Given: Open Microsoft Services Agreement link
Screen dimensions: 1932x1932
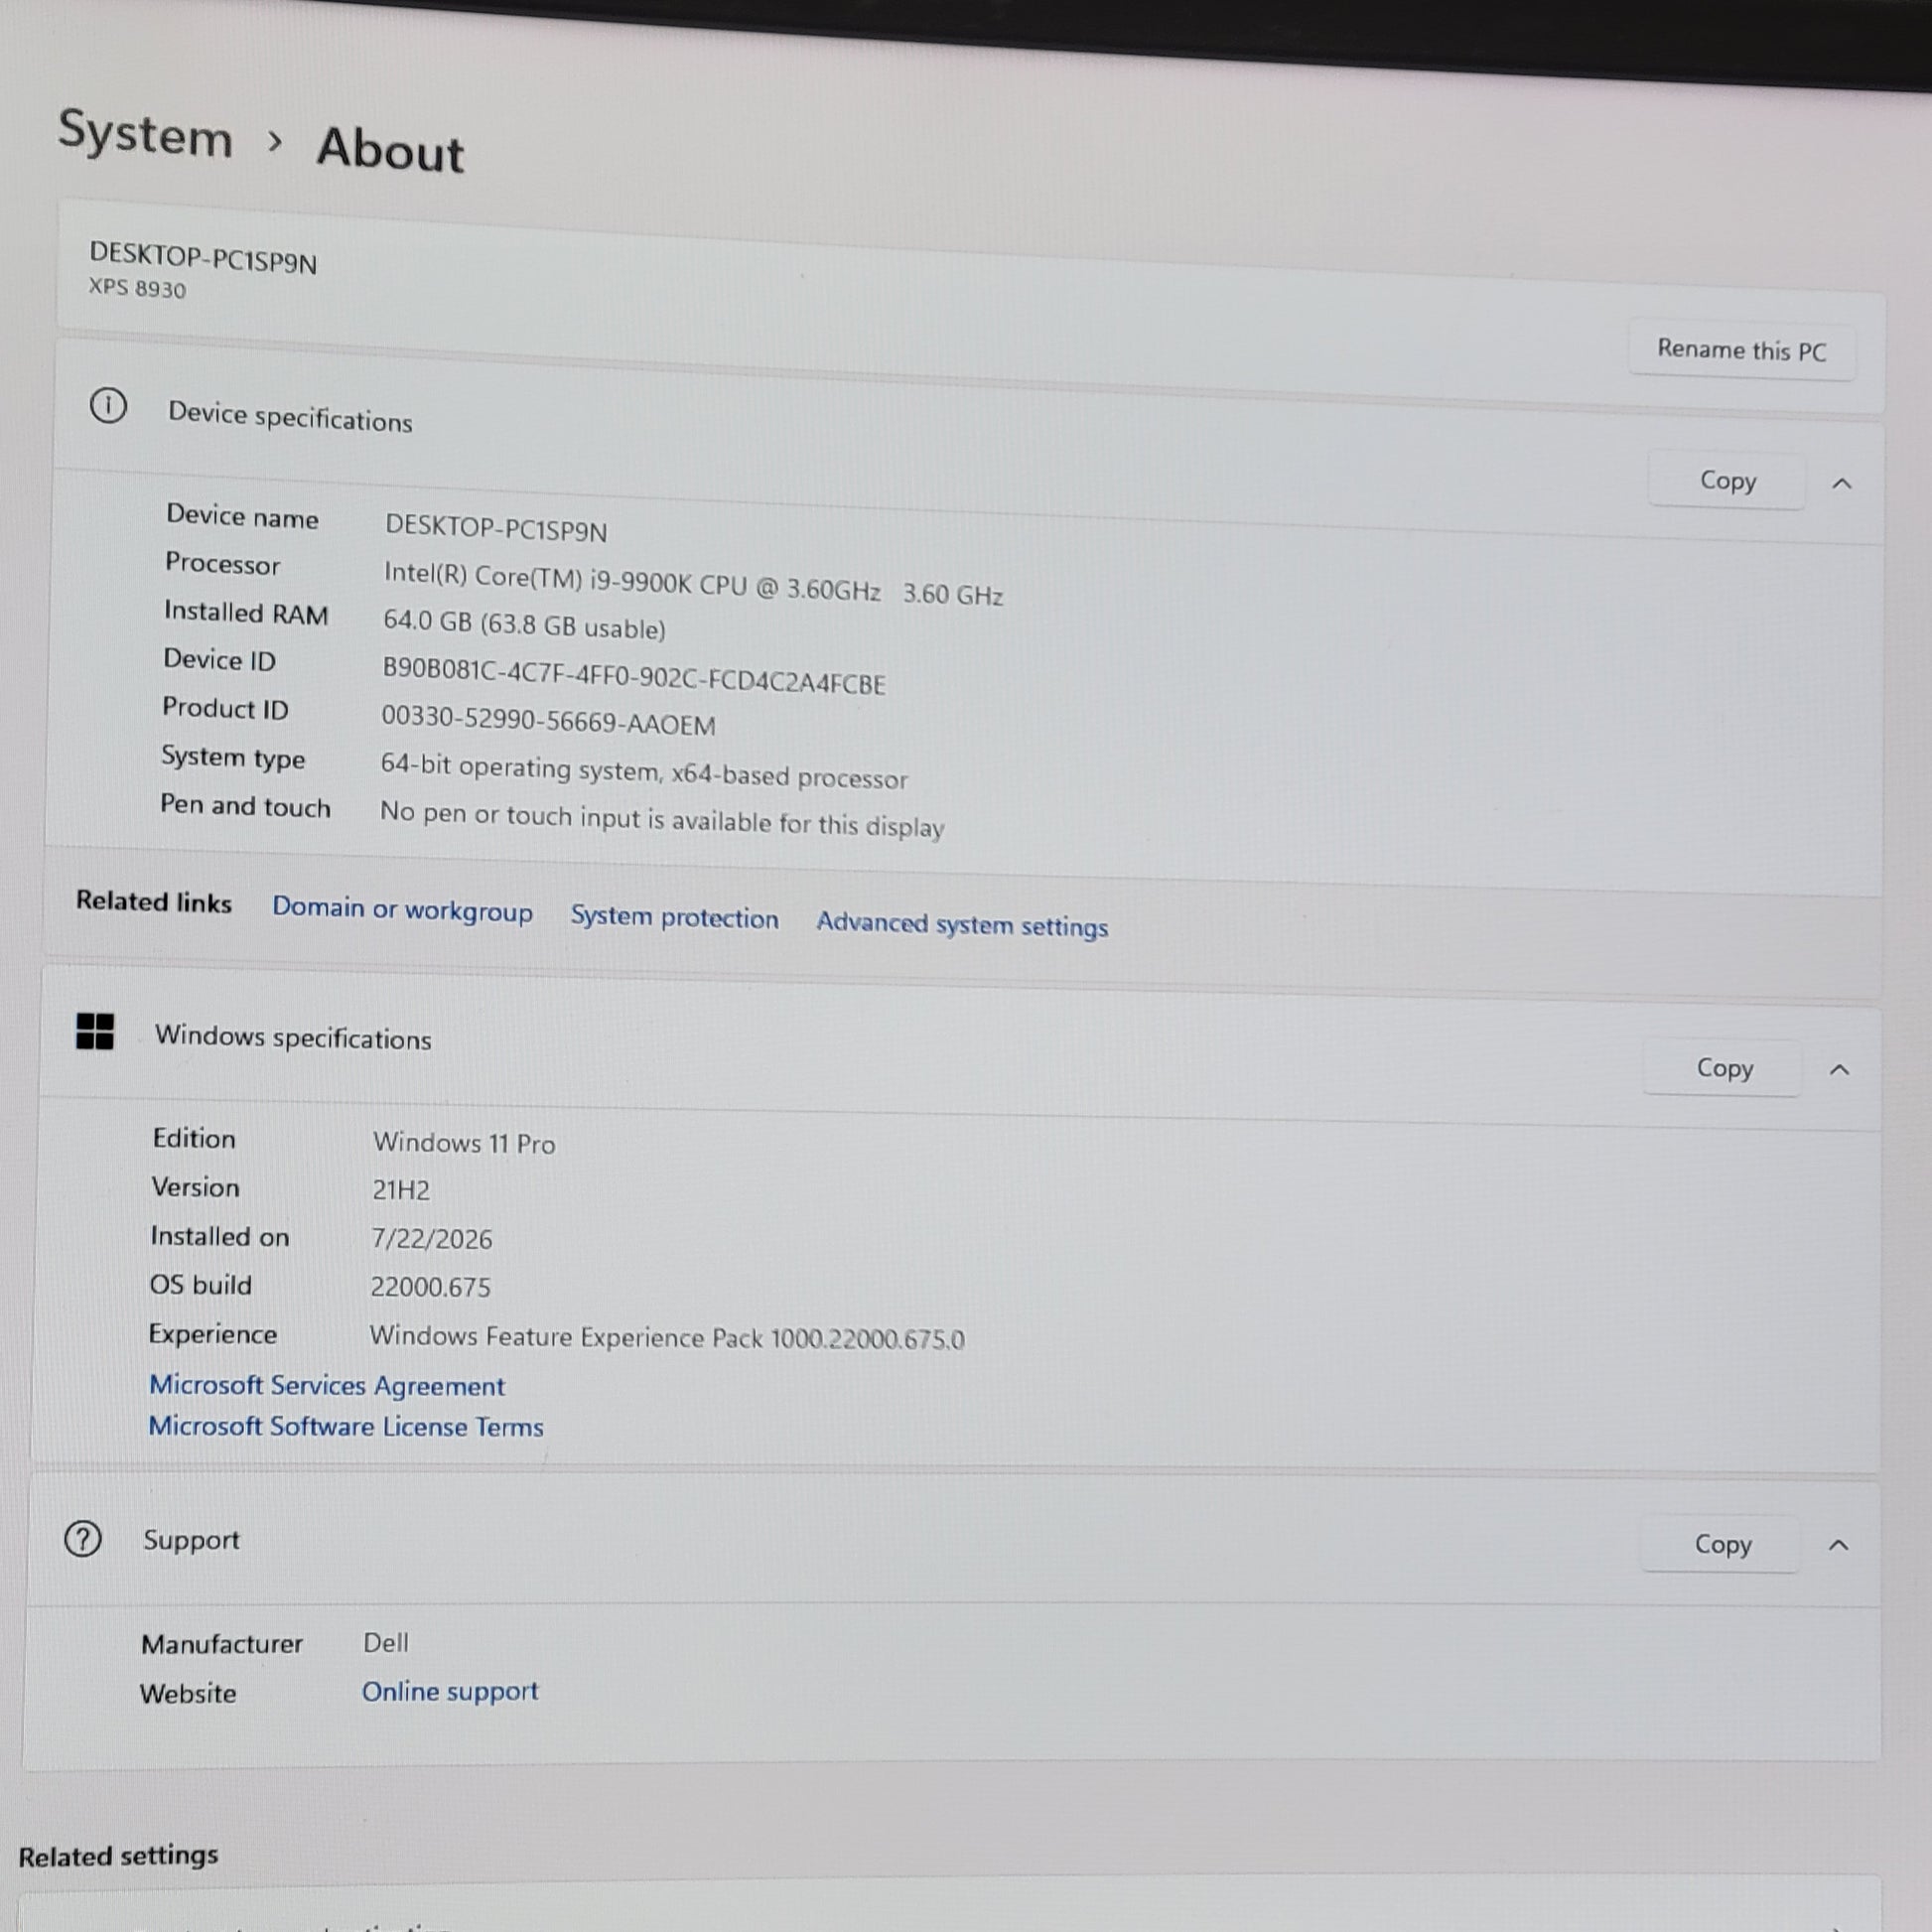Looking at the screenshot, I should click(x=327, y=1385).
